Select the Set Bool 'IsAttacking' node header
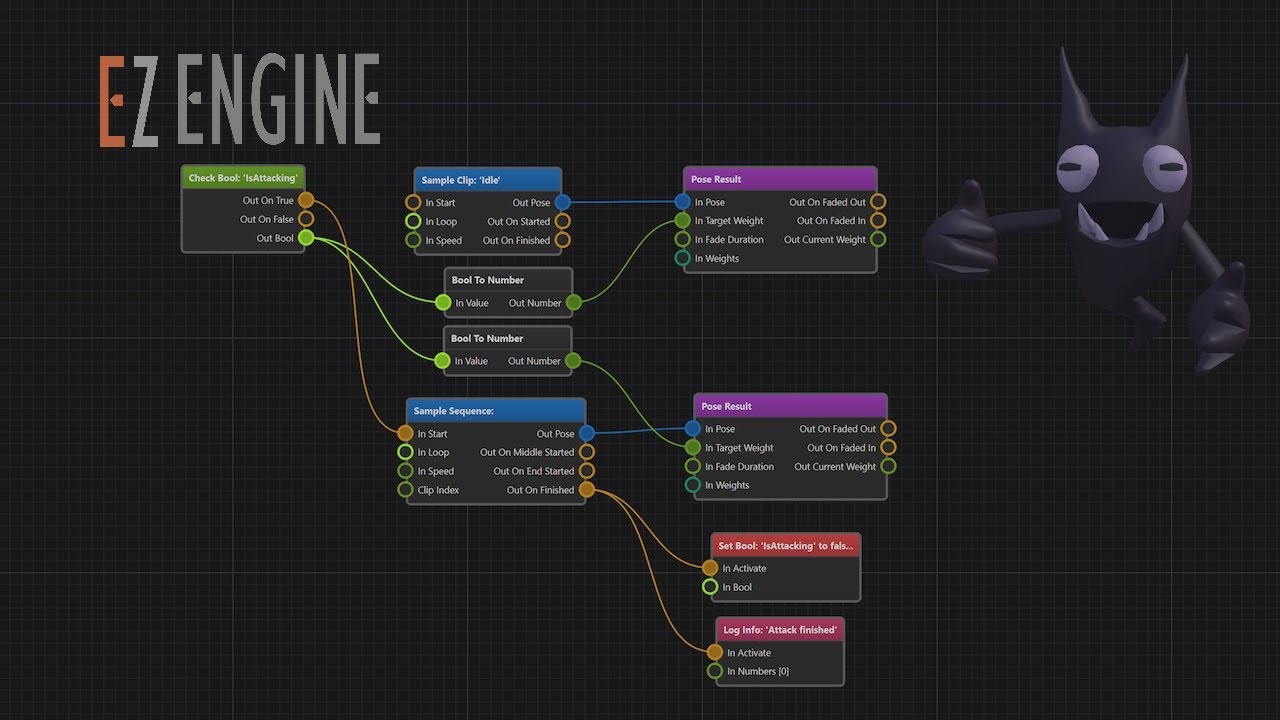This screenshot has height=720, width=1280. pyautogui.click(x=785, y=546)
